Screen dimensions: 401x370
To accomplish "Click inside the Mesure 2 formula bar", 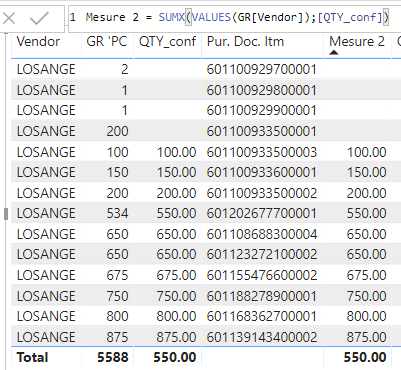I will point(234,18).
